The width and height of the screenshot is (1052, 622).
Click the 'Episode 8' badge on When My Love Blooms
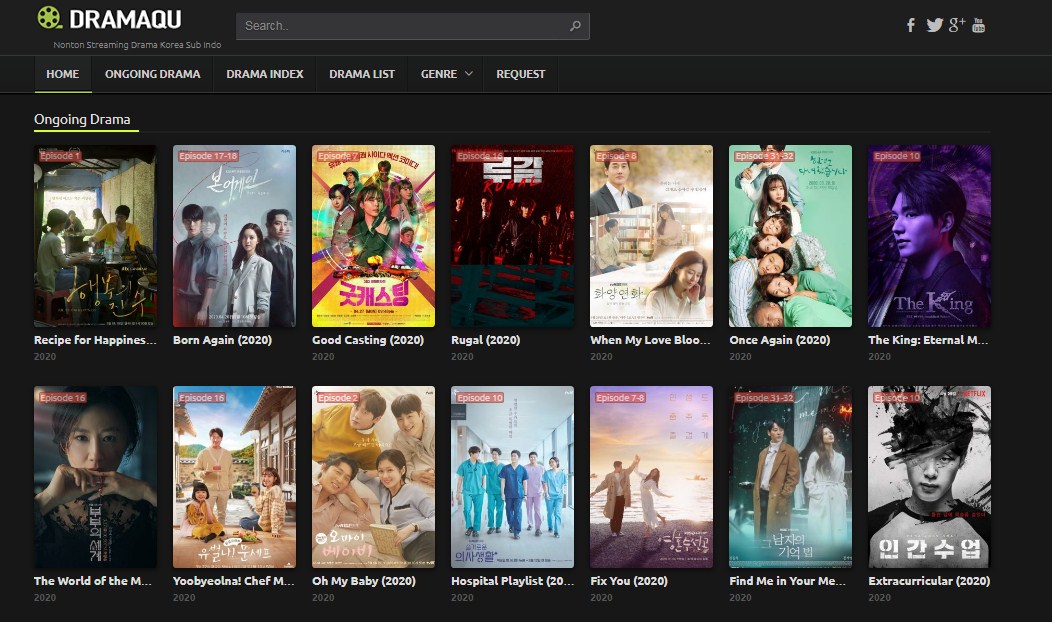point(616,156)
